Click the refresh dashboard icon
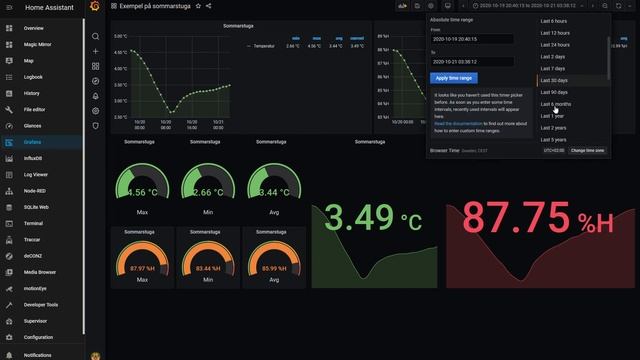The width and height of the screenshot is (640, 360). 619,6
